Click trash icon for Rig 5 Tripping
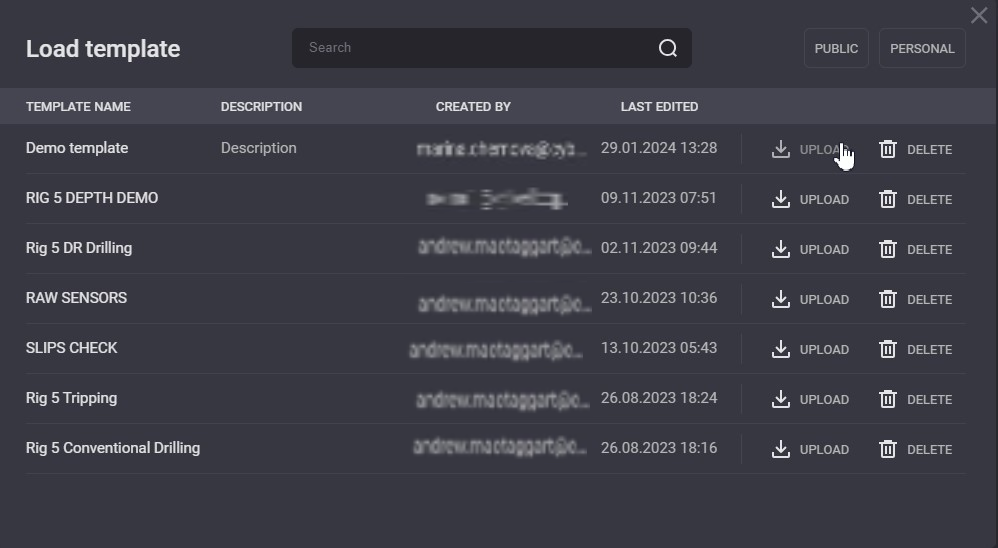 (x=887, y=399)
